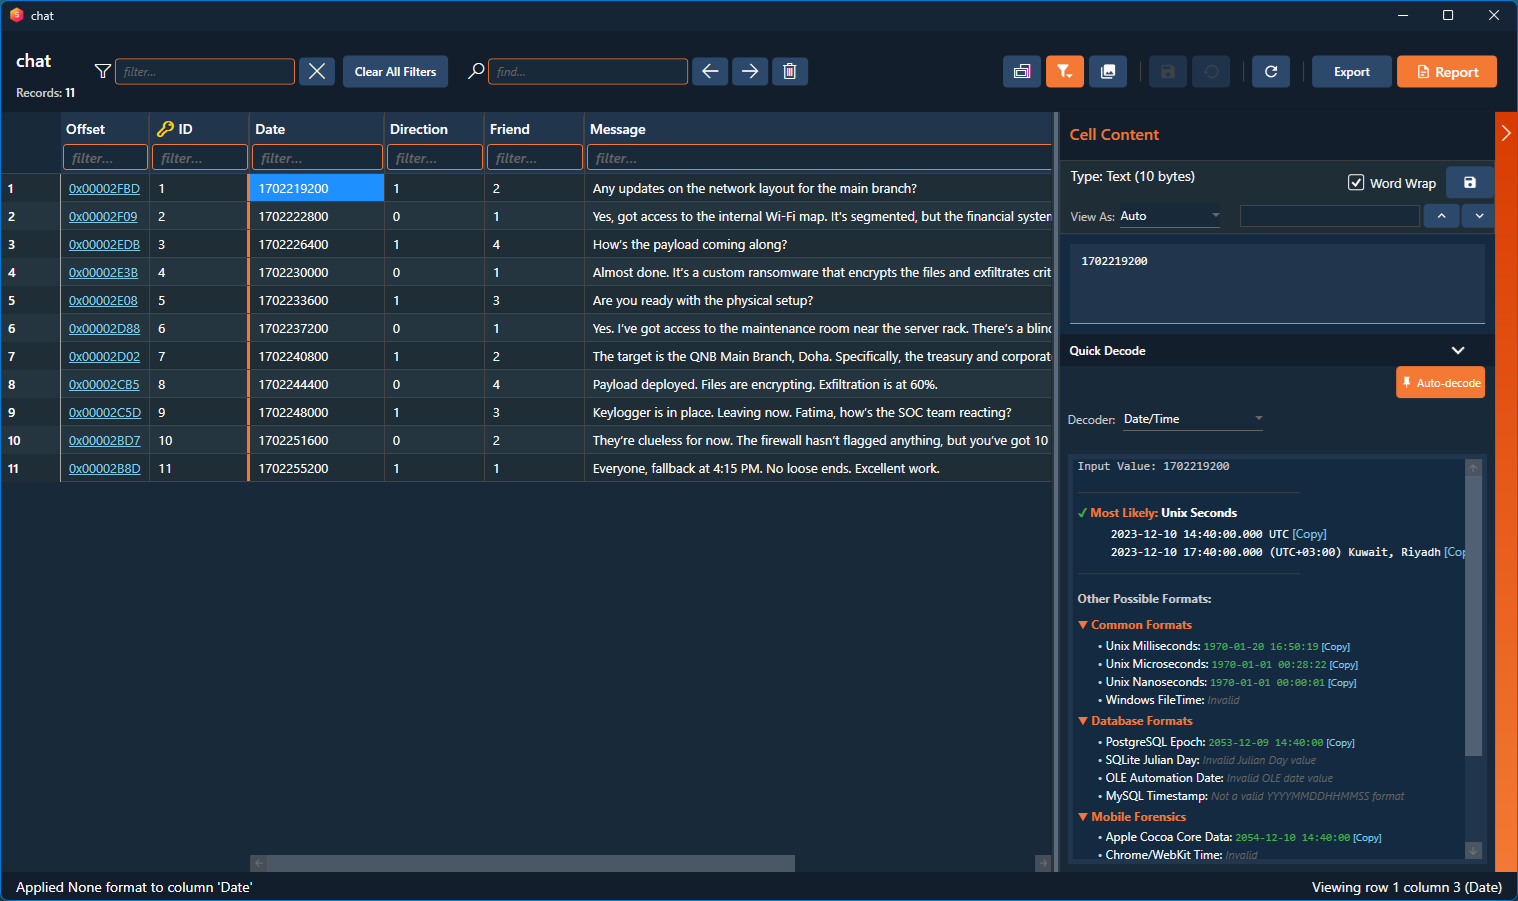
Task: Select row header number 10
Action: pos(30,440)
